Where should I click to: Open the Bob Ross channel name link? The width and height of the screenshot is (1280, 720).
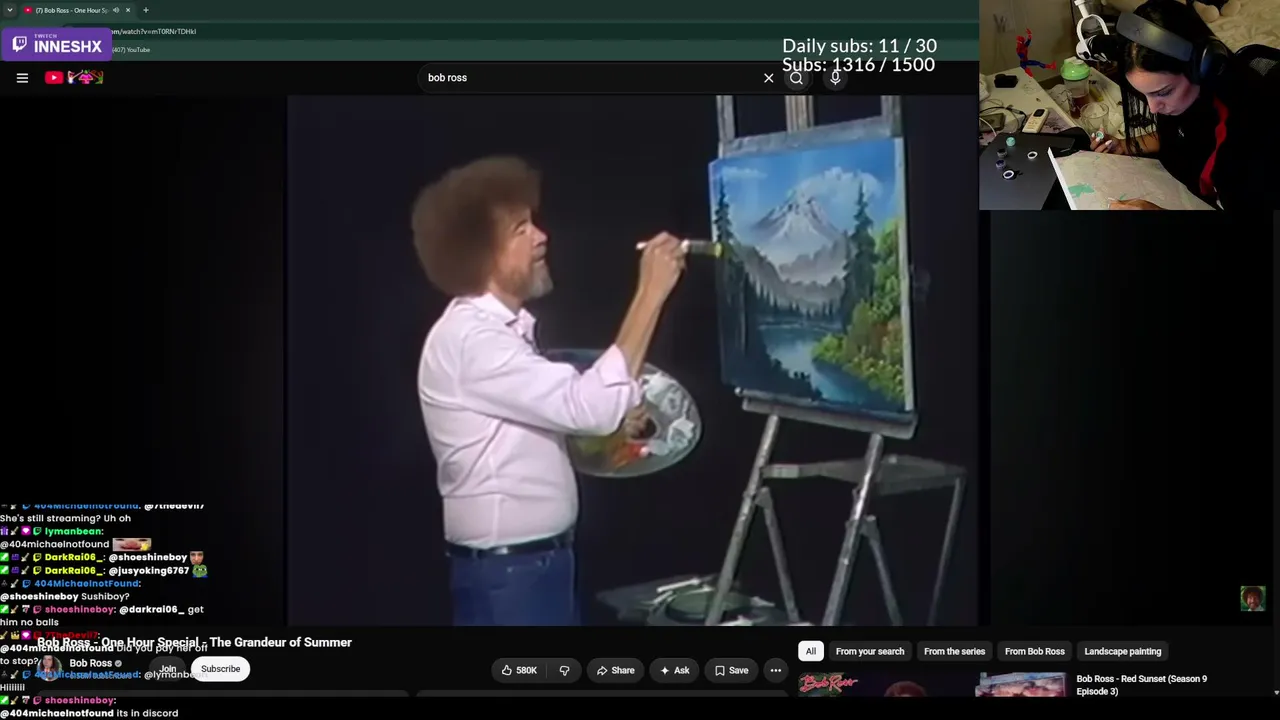point(90,663)
